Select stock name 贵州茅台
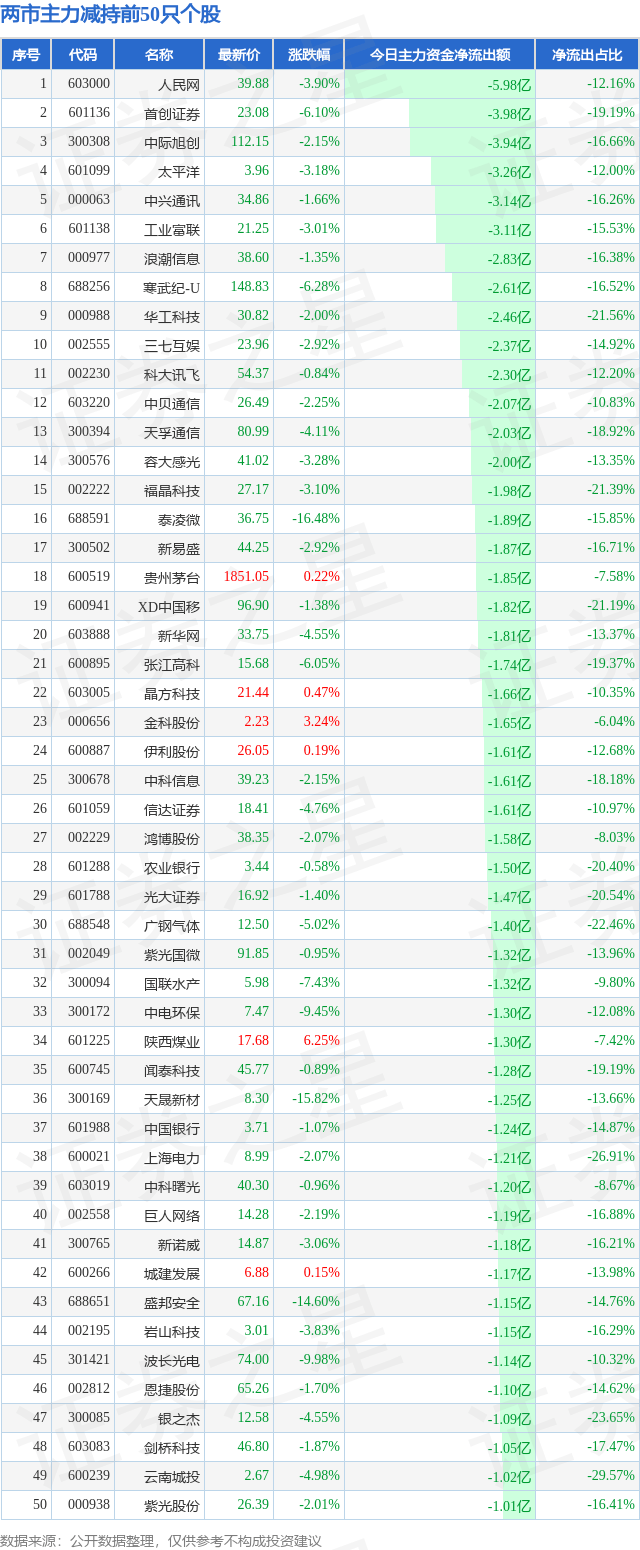 click(x=172, y=578)
